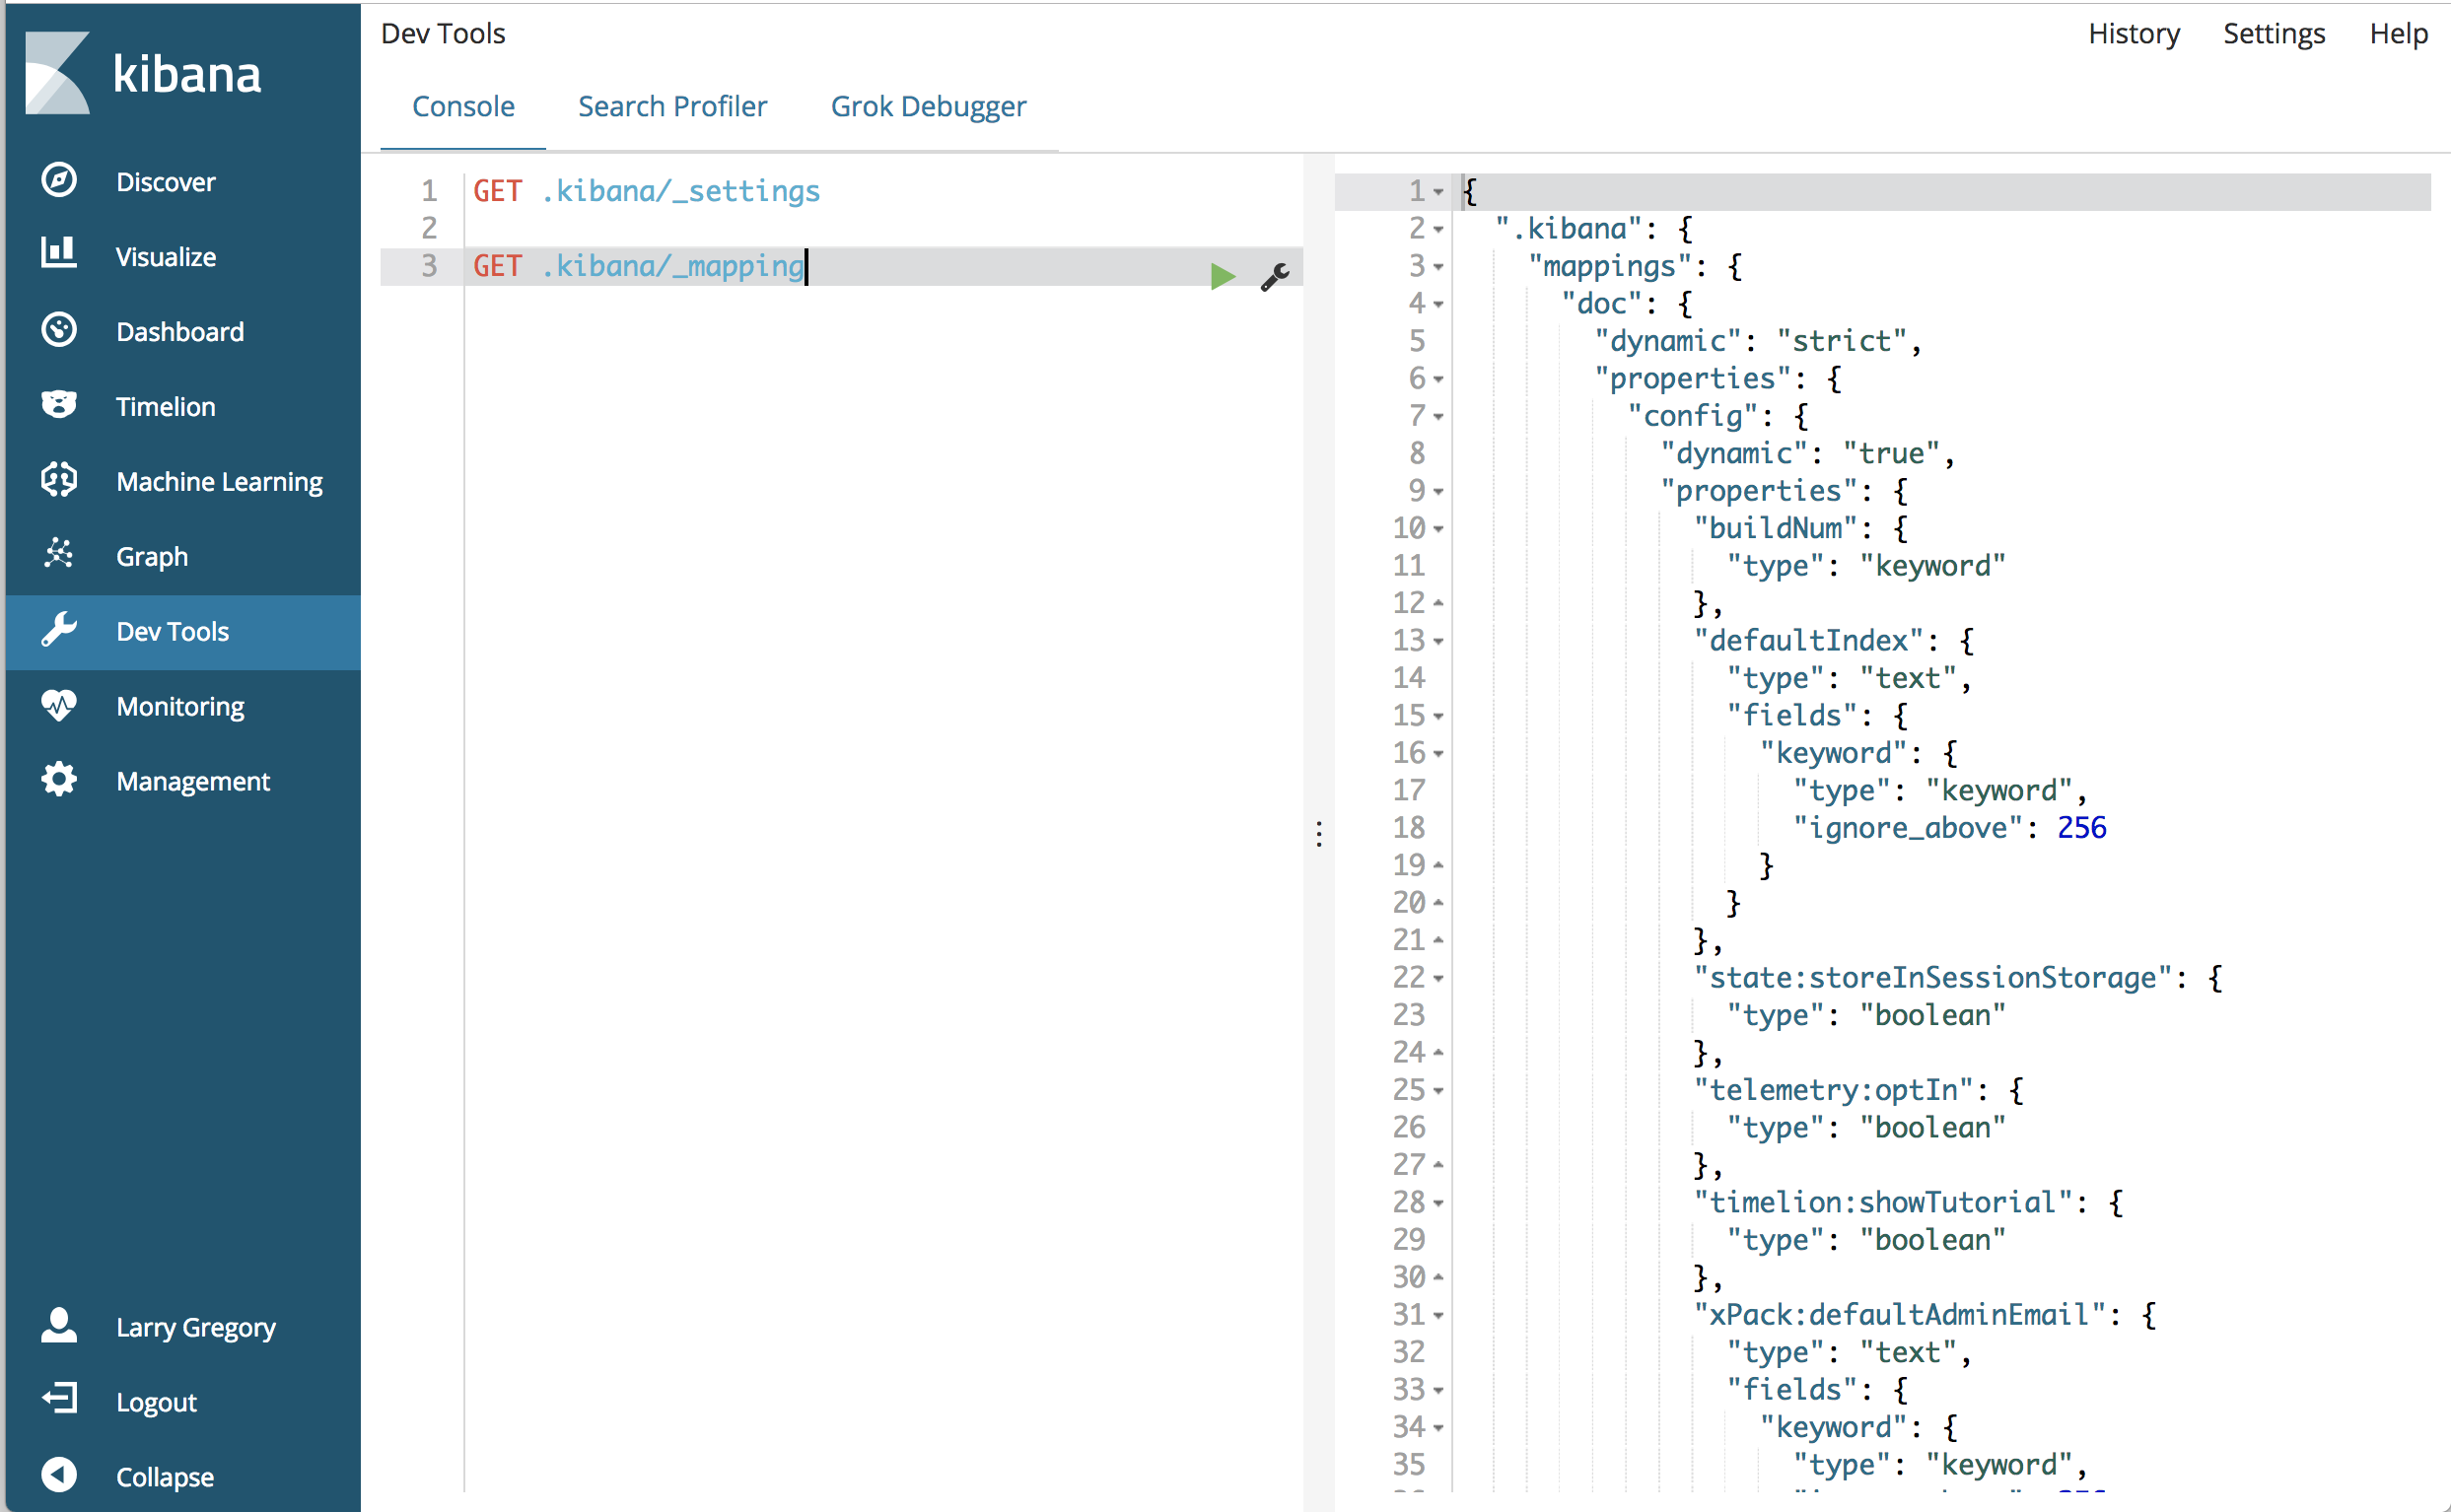The width and height of the screenshot is (2451, 1512).
Task: Click the first line GET .kibana/_settings
Action: pos(646,191)
